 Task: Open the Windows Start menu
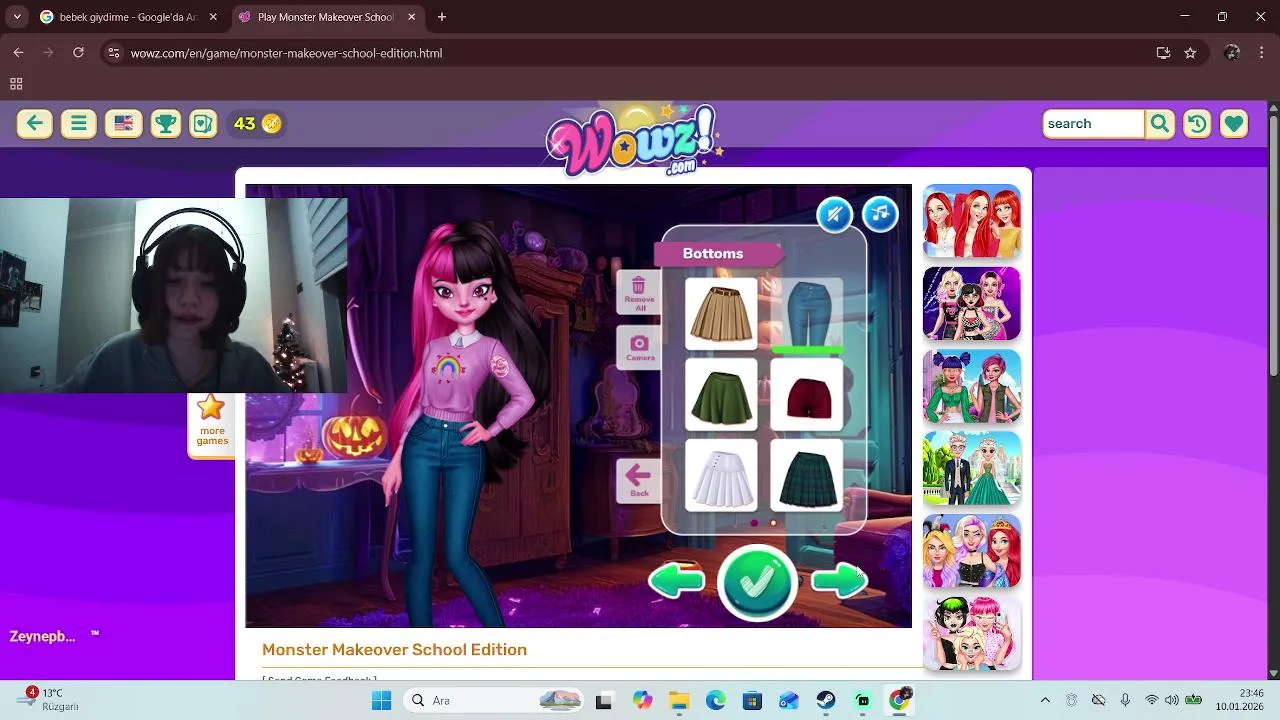tap(382, 701)
